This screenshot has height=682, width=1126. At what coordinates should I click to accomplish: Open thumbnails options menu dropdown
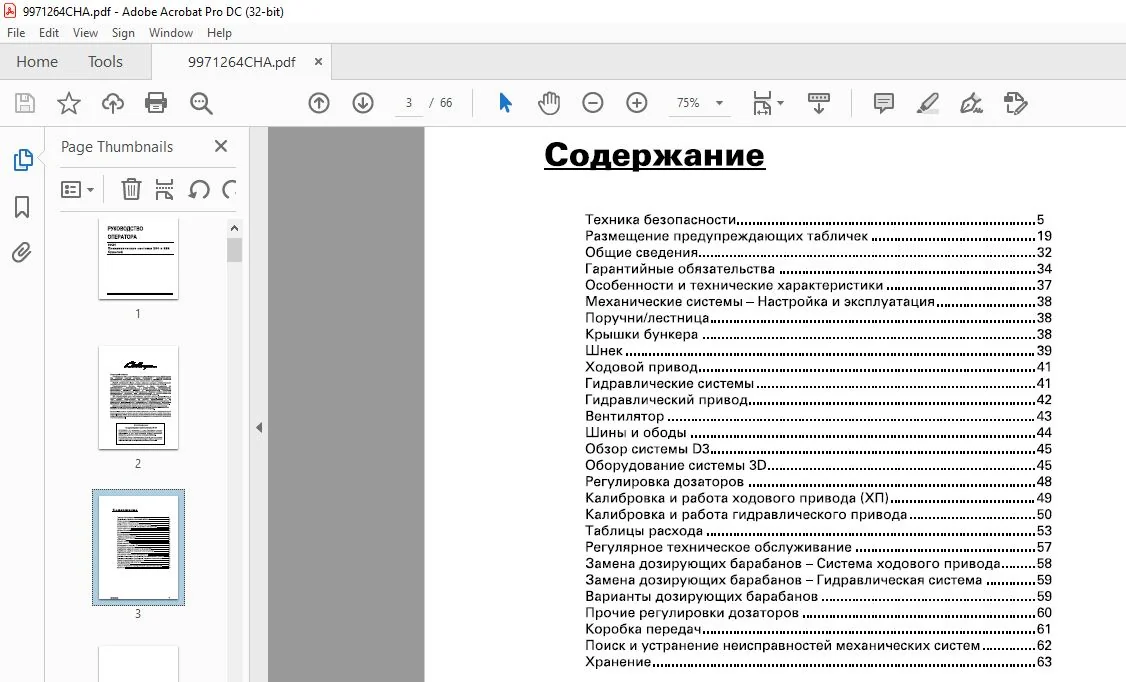[x=77, y=190]
